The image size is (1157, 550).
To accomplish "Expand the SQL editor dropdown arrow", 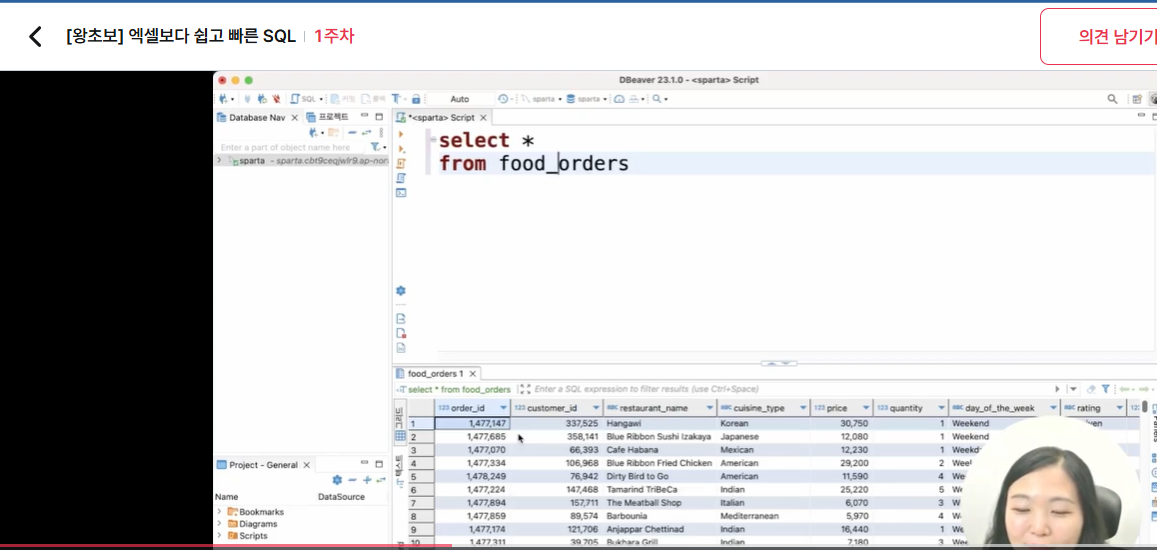I will [x=320, y=99].
